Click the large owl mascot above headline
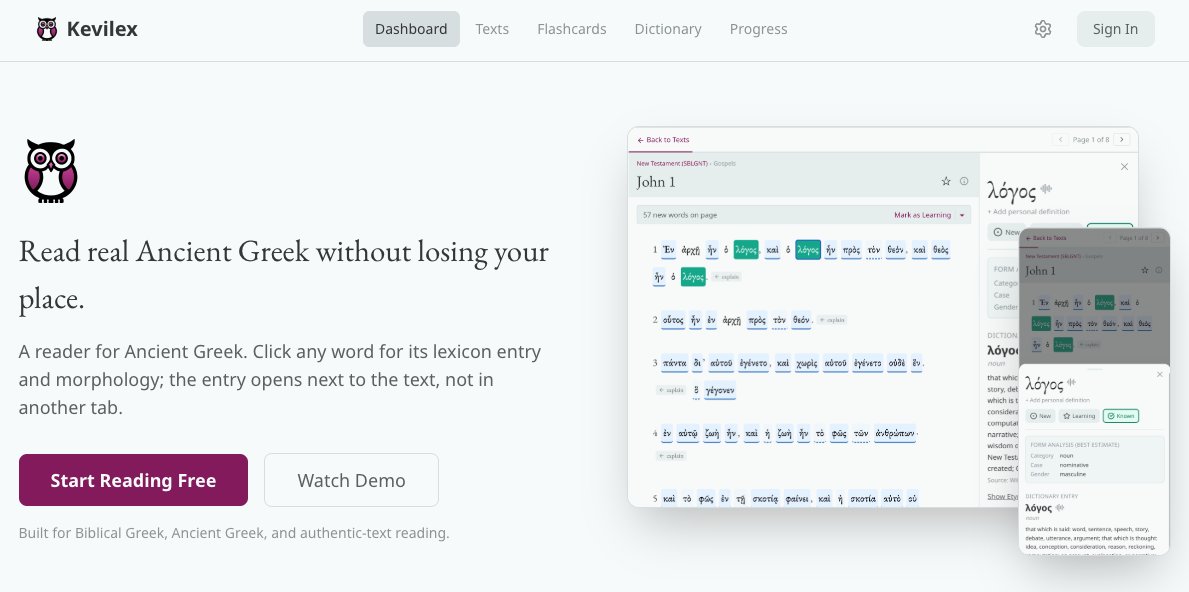 click(51, 171)
